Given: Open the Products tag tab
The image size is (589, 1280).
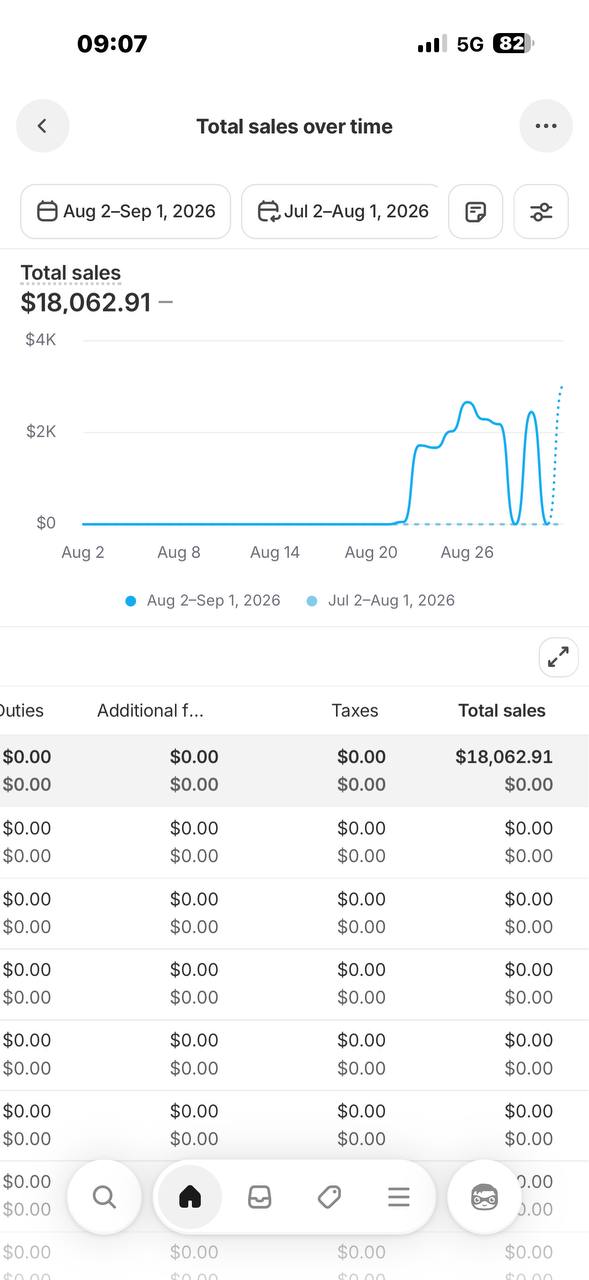Looking at the screenshot, I should (329, 1197).
